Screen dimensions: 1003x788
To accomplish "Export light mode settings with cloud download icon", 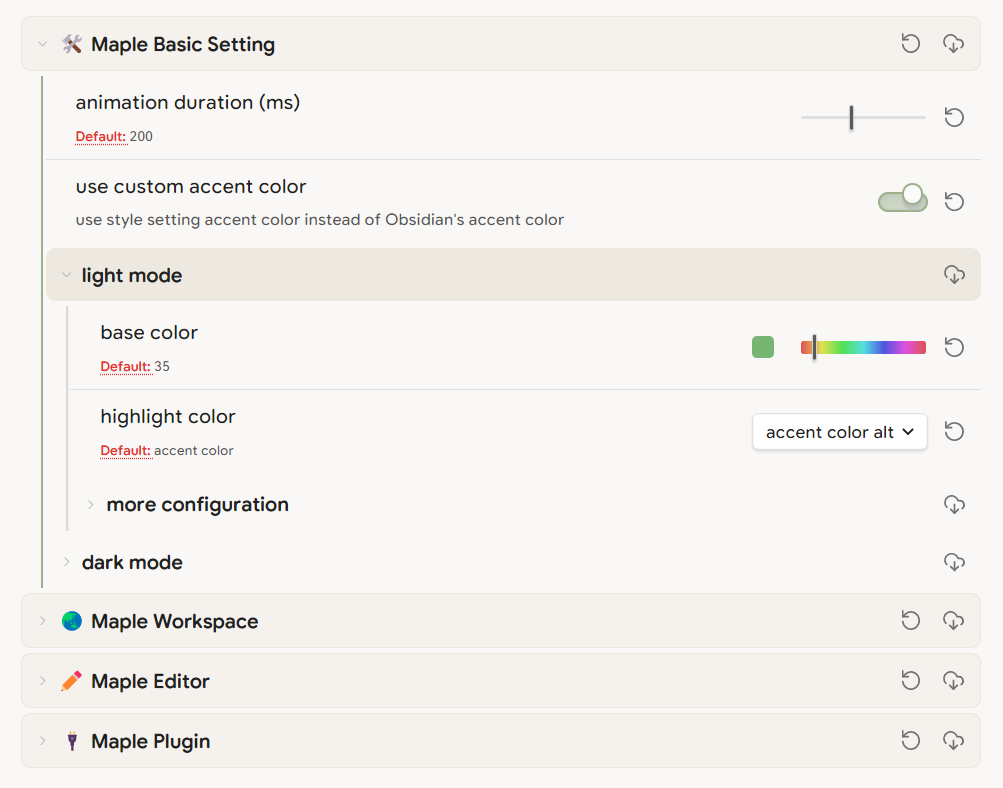I will 954,274.
